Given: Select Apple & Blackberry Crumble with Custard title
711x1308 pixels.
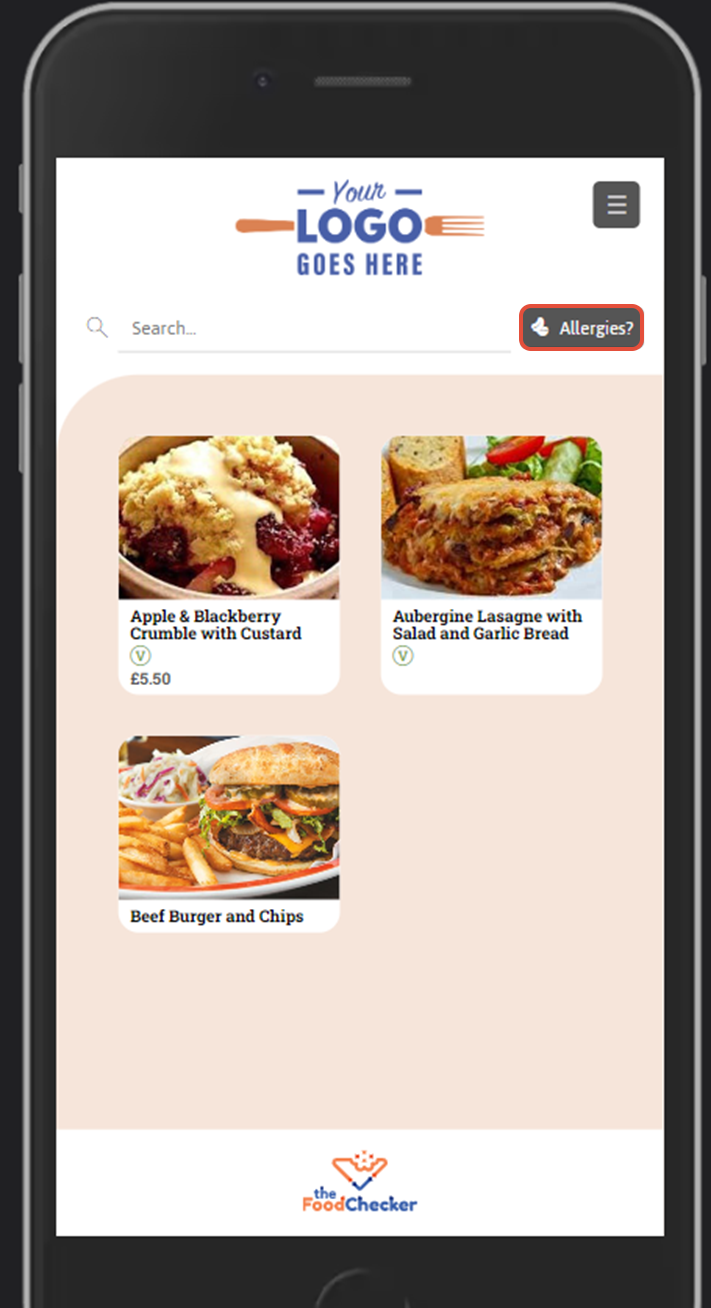Looking at the screenshot, I should click(216, 625).
